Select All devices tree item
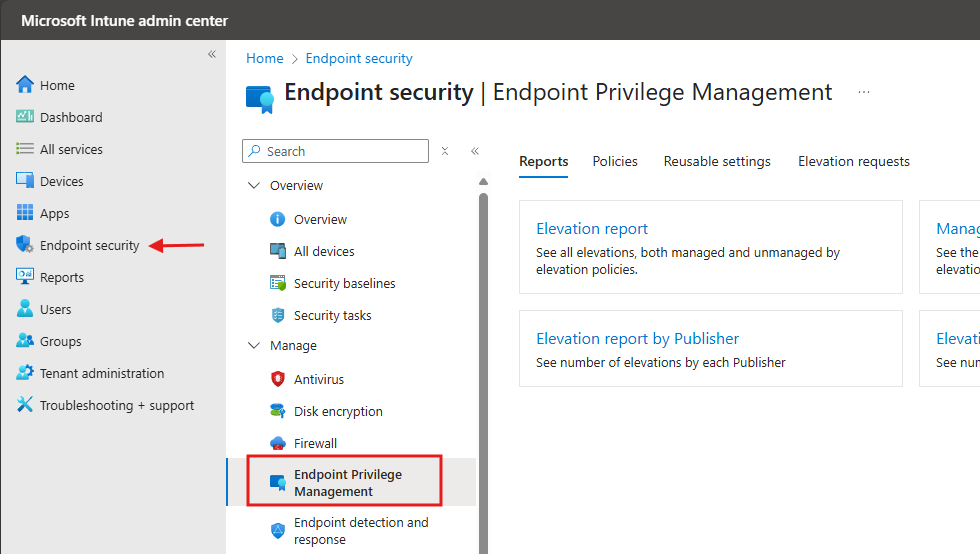Image resolution: width=980 pixels, height=554 pixels. pyautogui.click(x=324, y=251)
